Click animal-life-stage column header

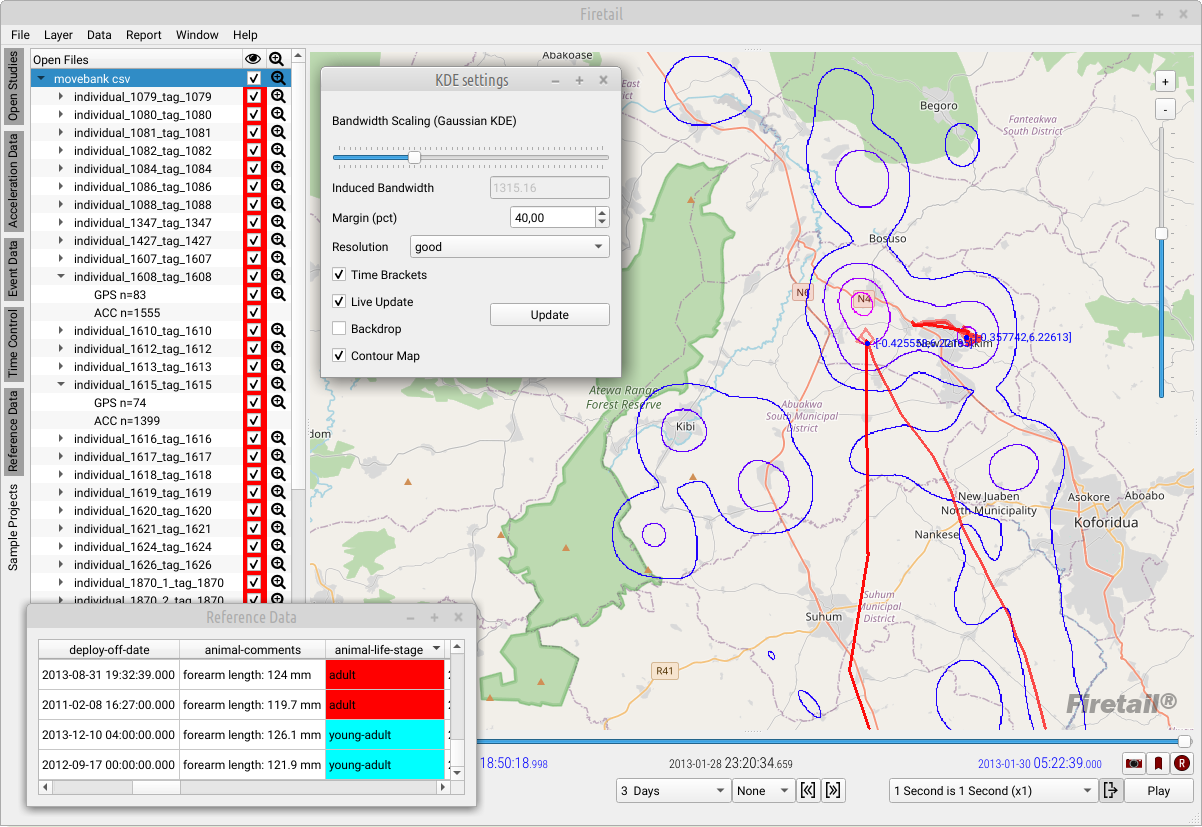tap(385, 650)
